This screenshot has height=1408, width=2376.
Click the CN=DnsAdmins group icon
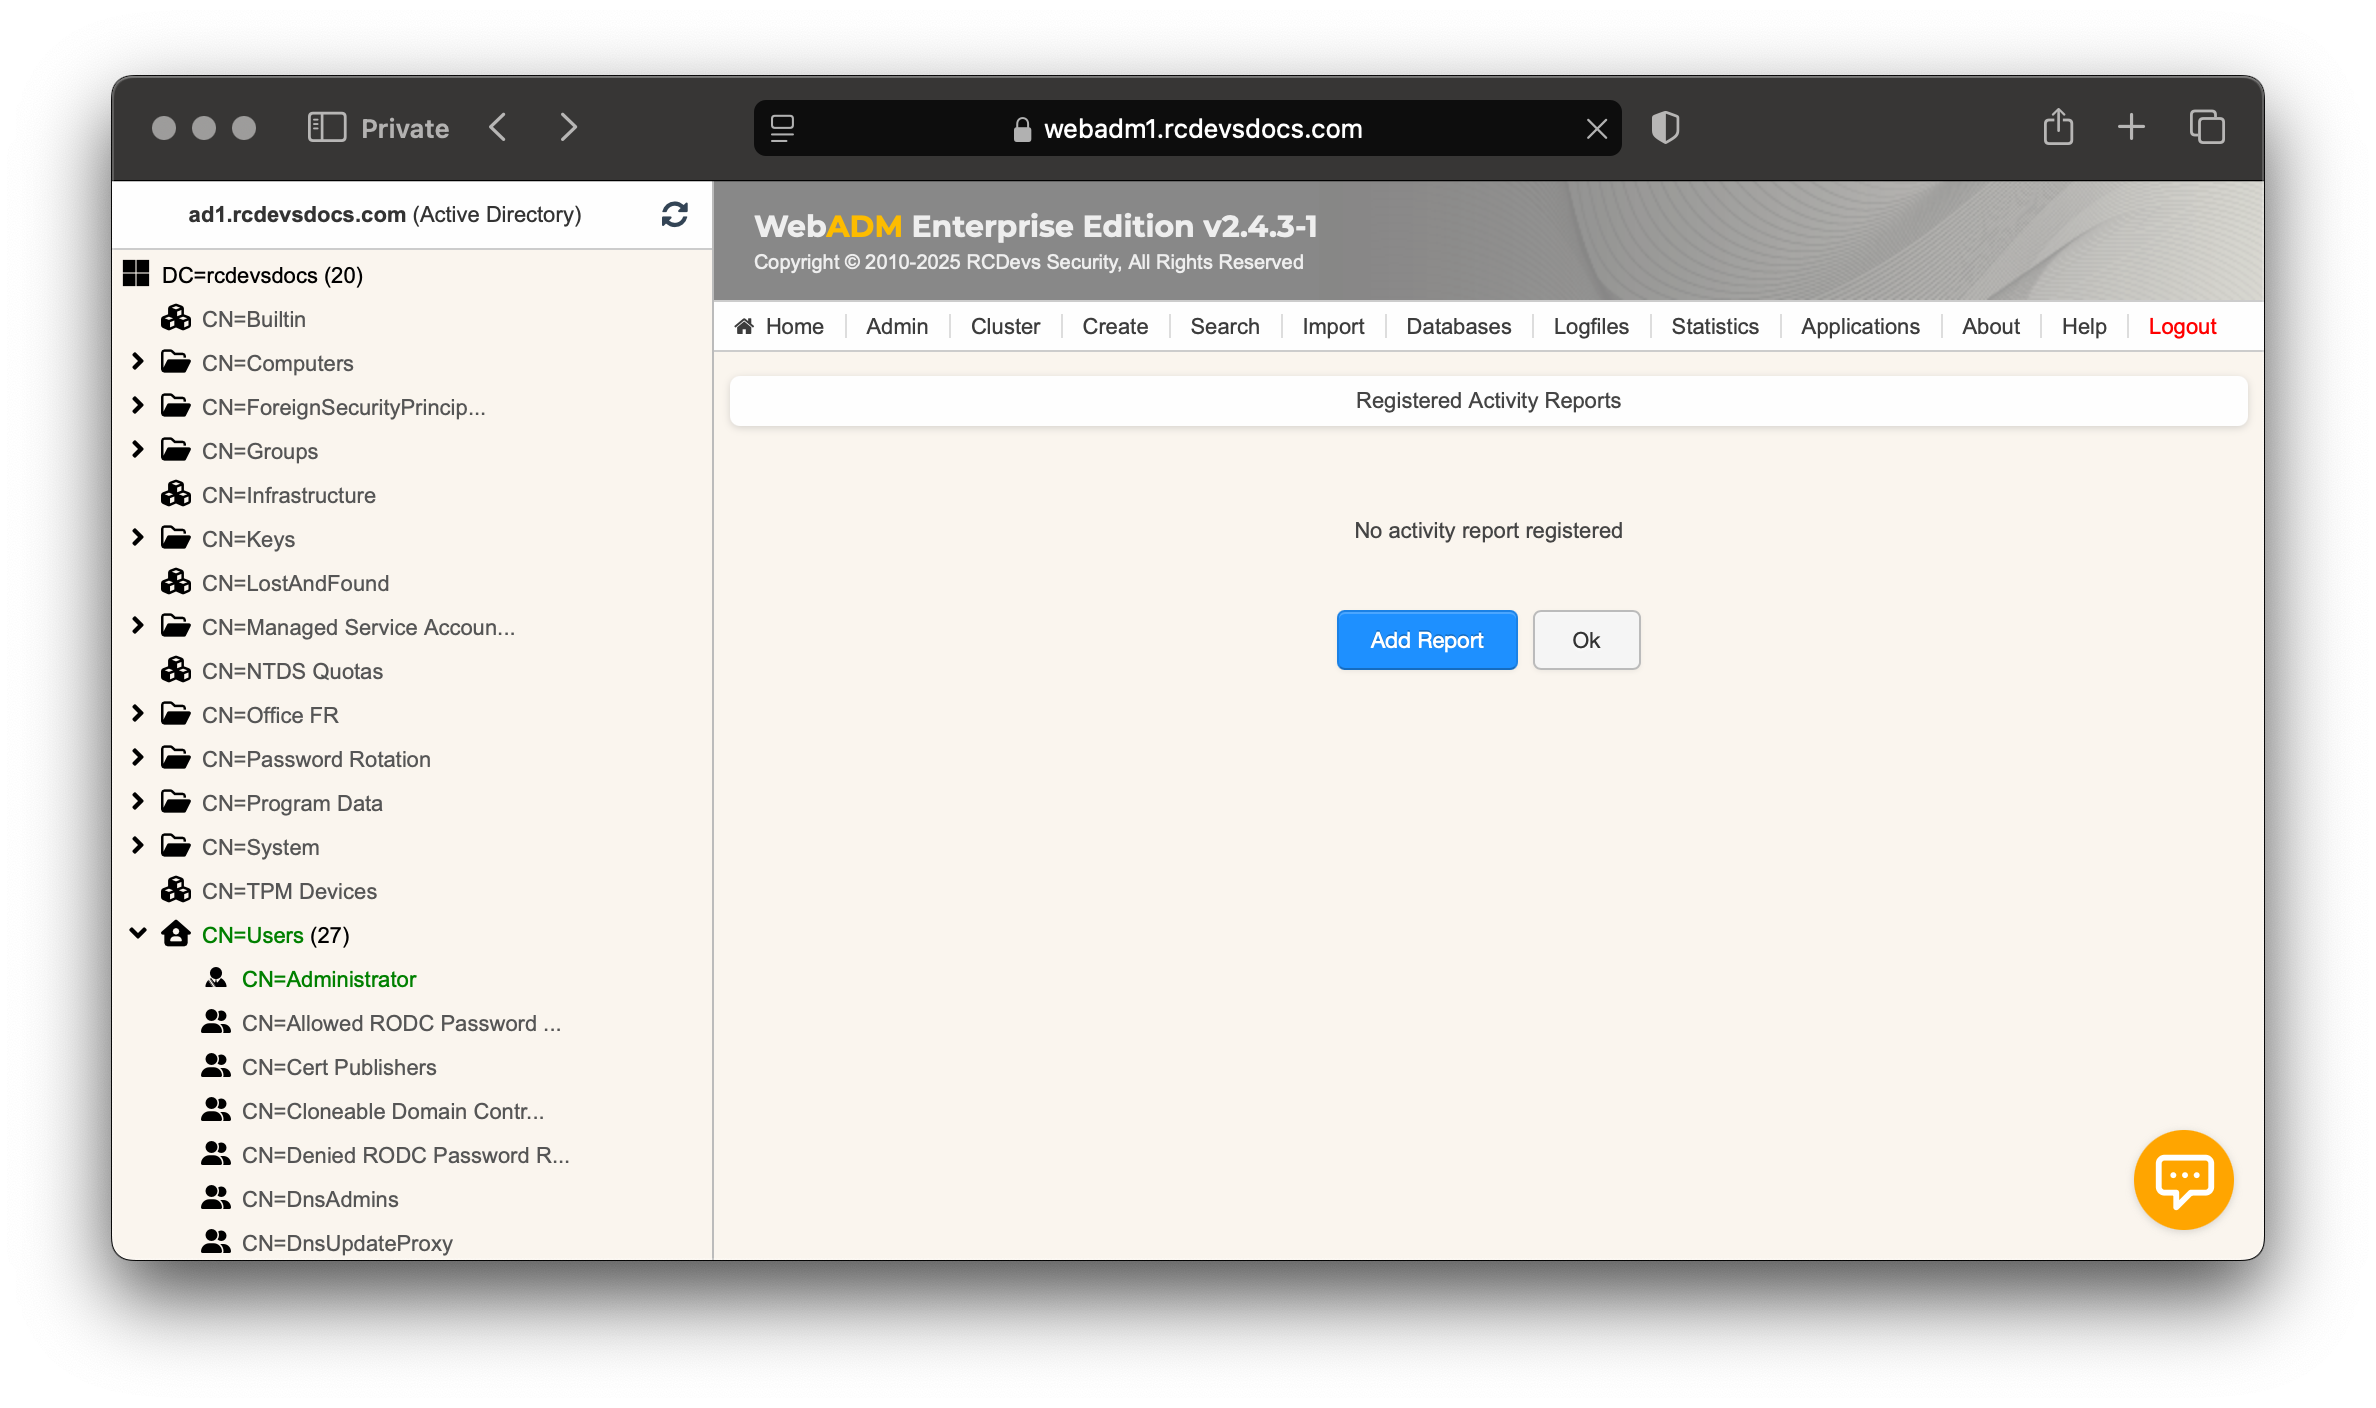[x=216, y=1198]
